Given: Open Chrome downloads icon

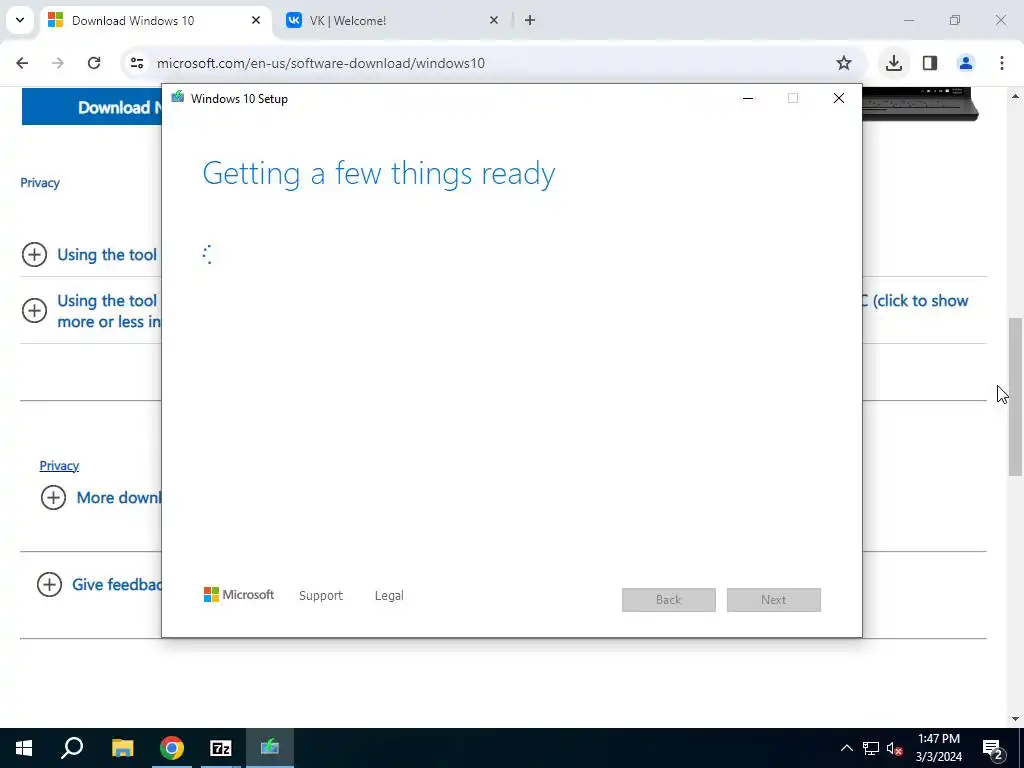Looking at the screenshot, I should [x=893, y=63].
